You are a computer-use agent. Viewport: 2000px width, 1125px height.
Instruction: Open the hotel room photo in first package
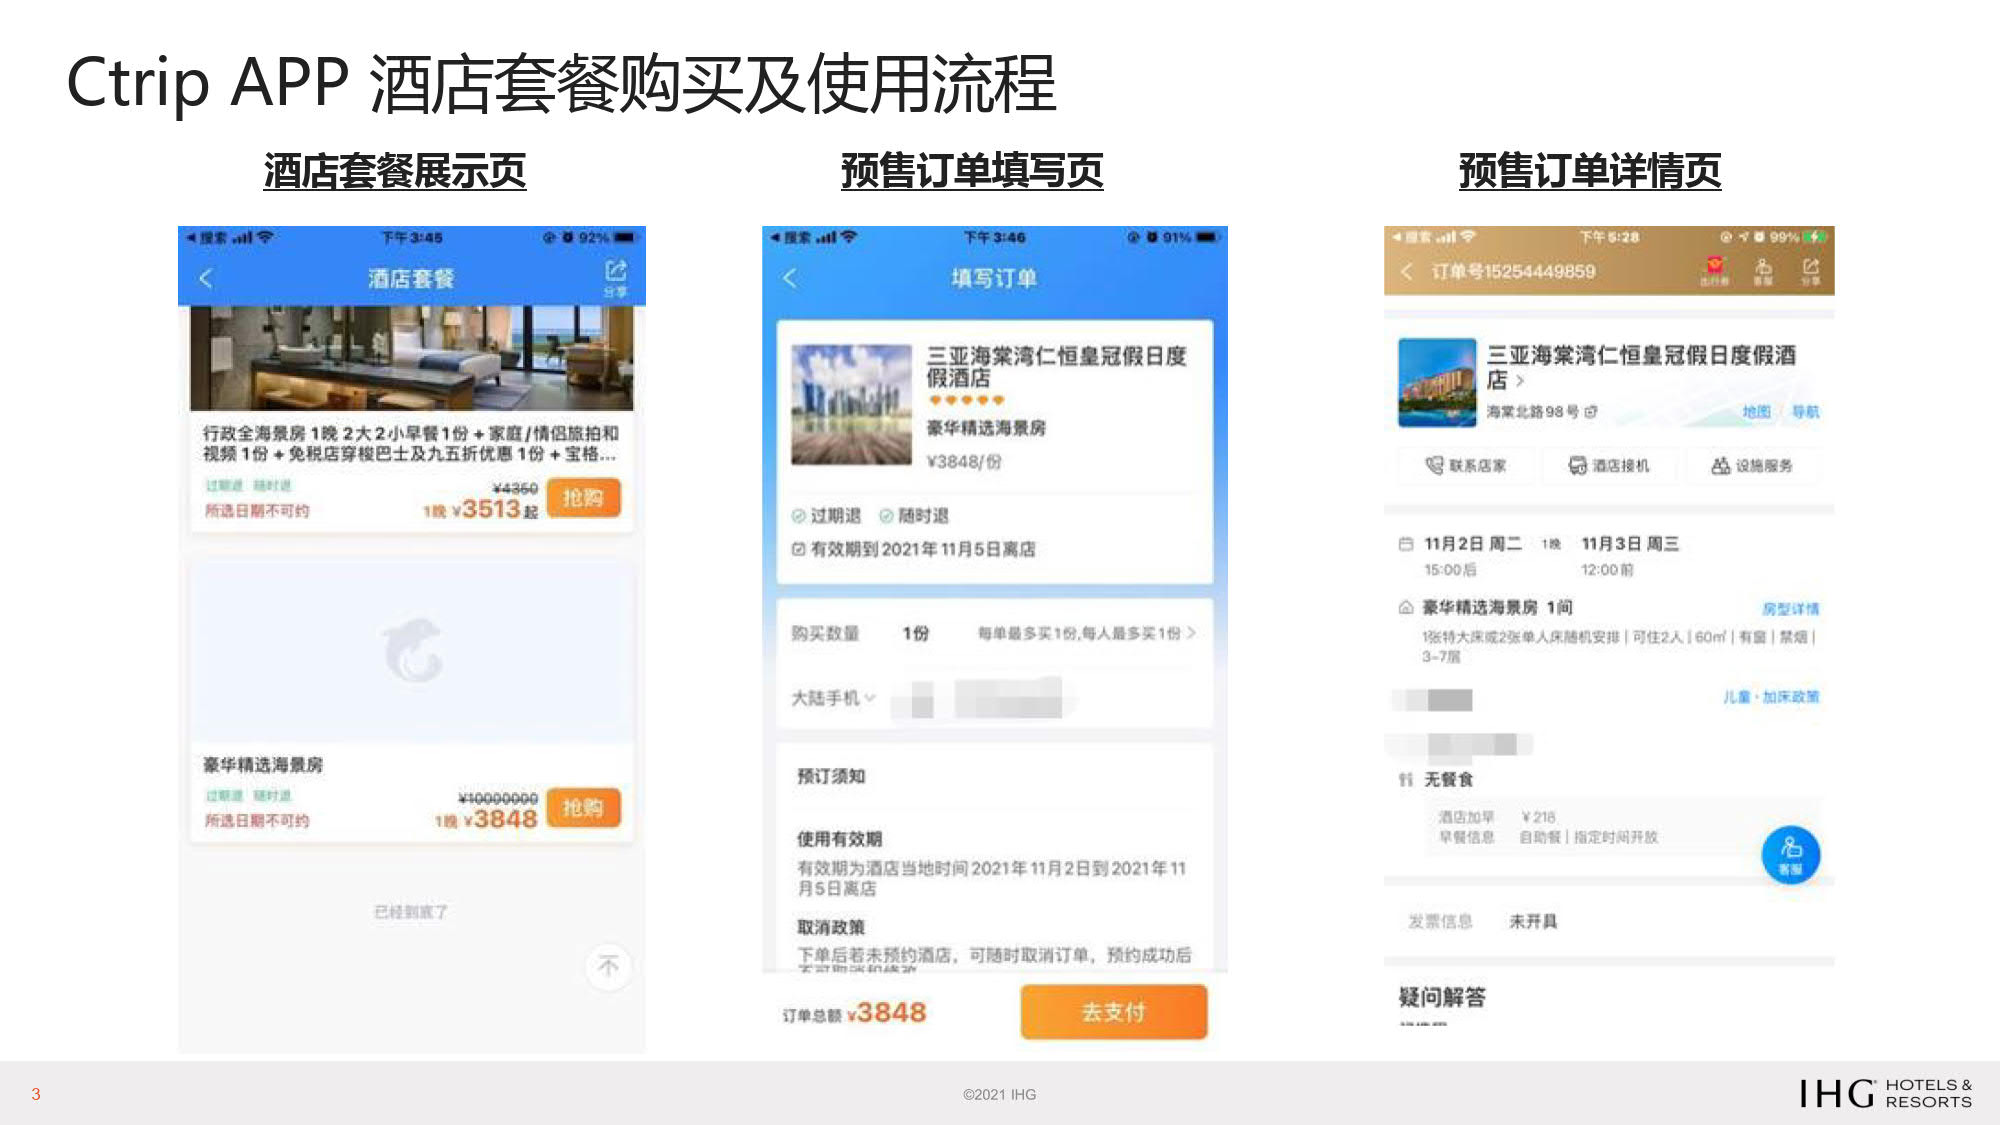click(412, 358)
